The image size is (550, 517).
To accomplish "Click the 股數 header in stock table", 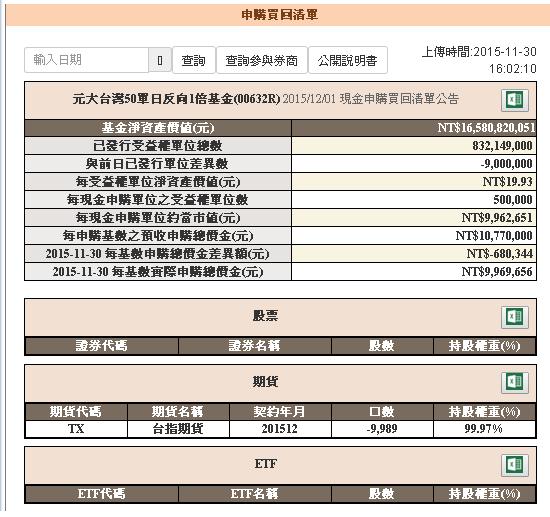I will (382, 346).
